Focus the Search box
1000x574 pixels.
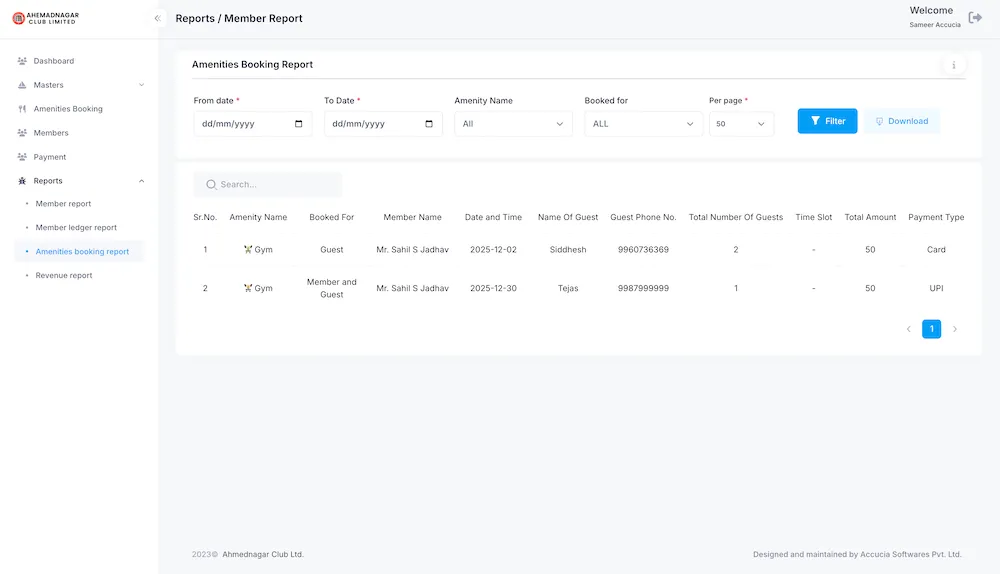pyautogui.click(x=268, y=184)
